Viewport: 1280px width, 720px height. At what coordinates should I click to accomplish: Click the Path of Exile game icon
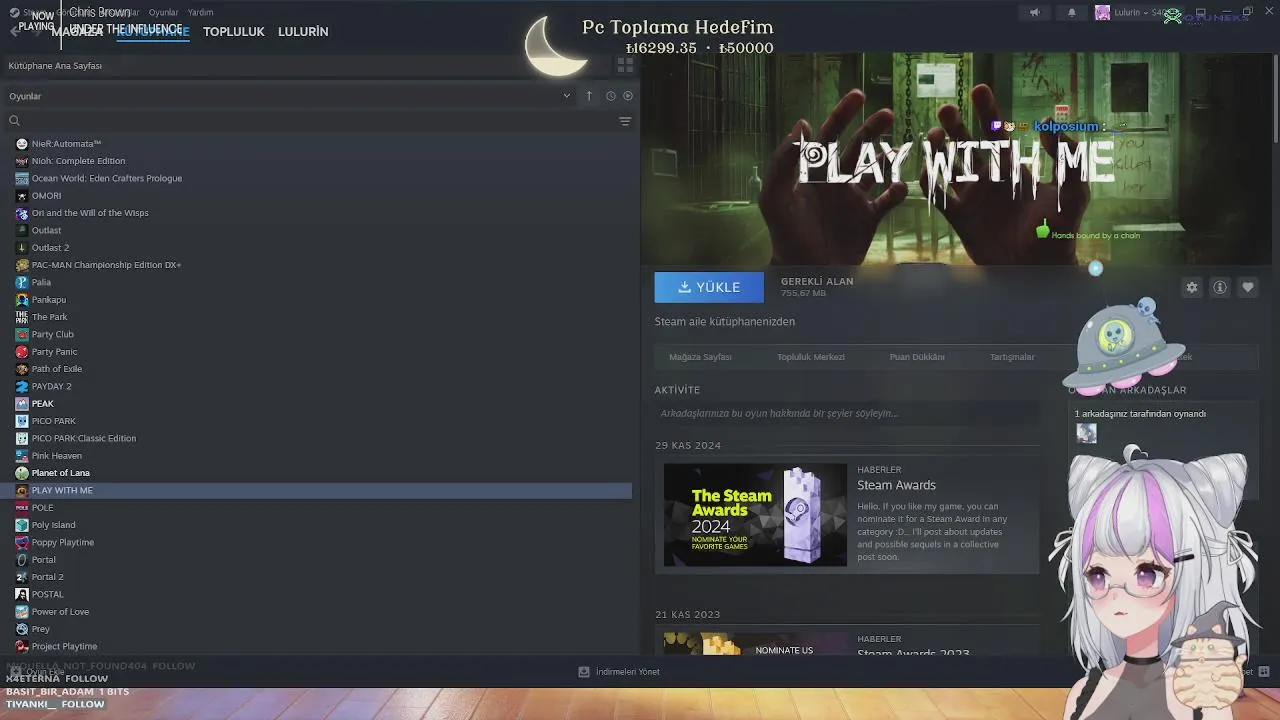tap(22, 369)
